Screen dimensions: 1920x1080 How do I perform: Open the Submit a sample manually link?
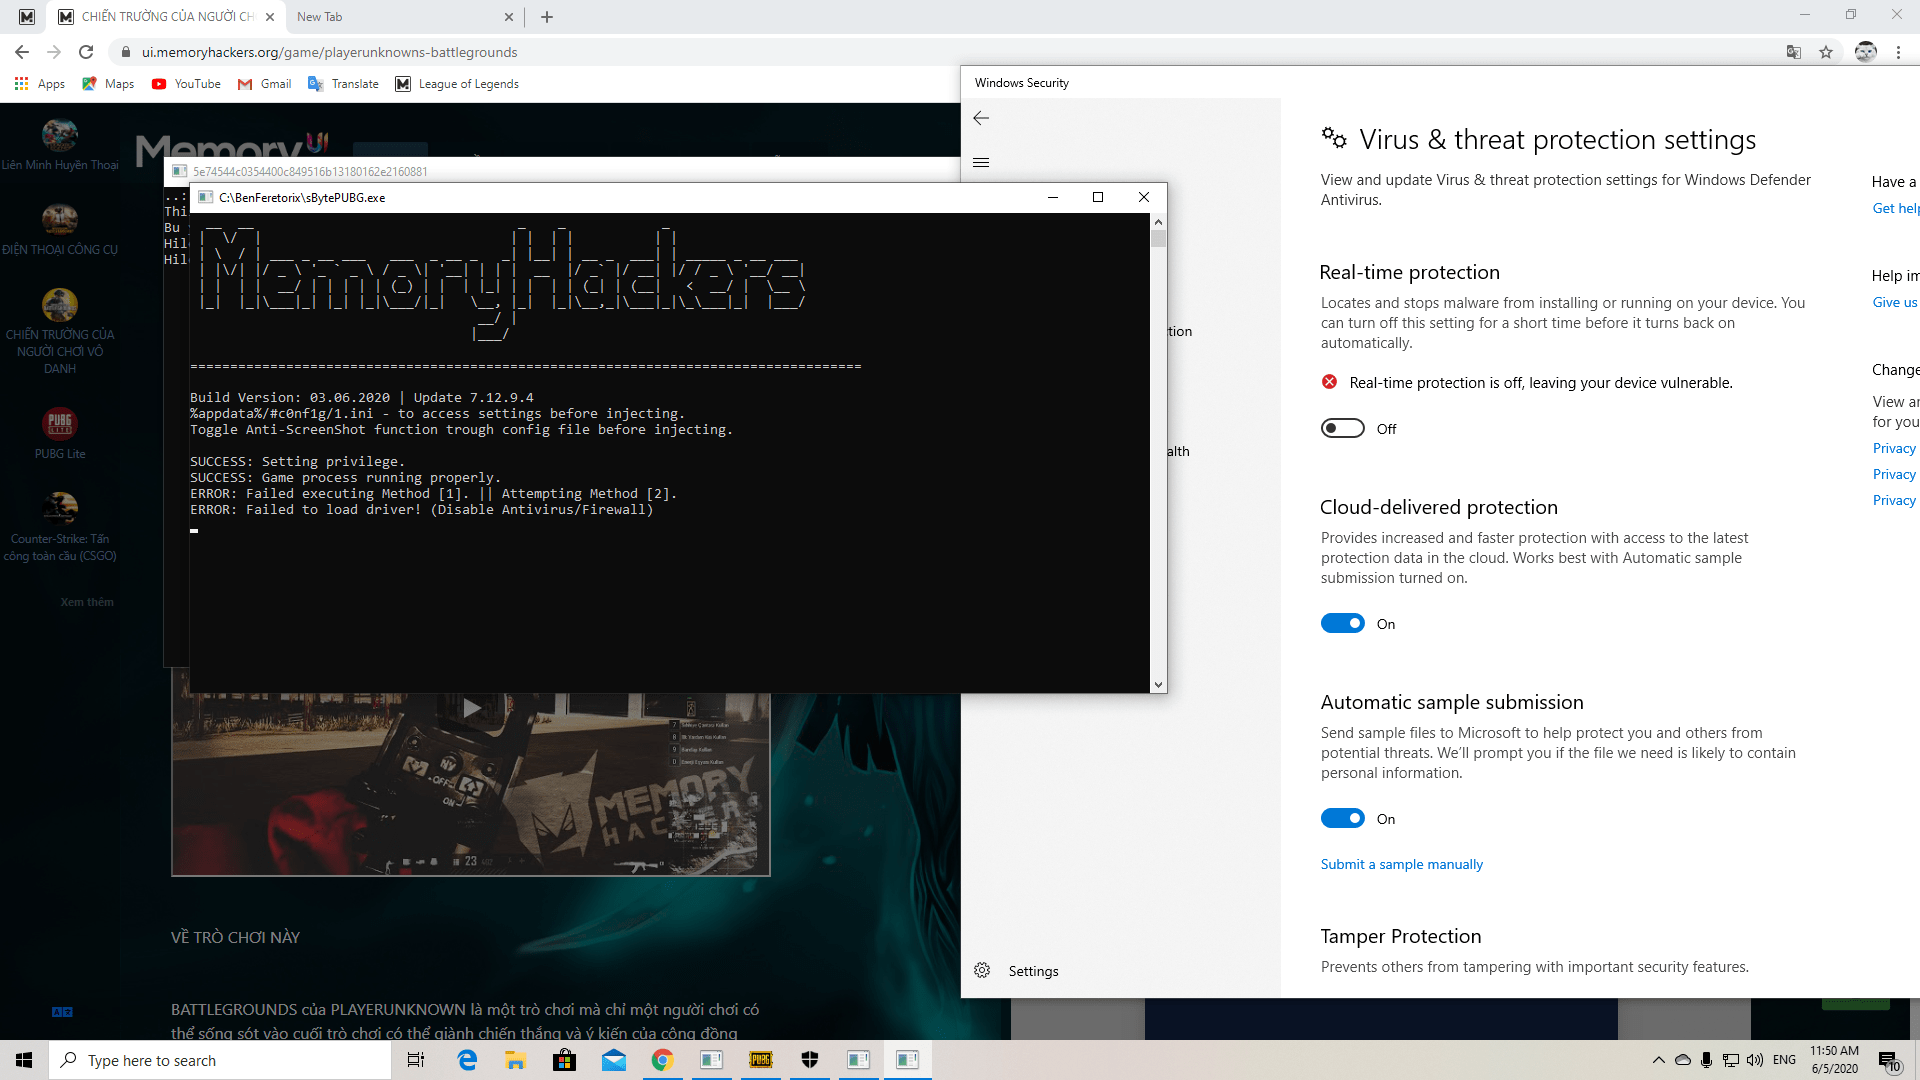point(1402,864)
